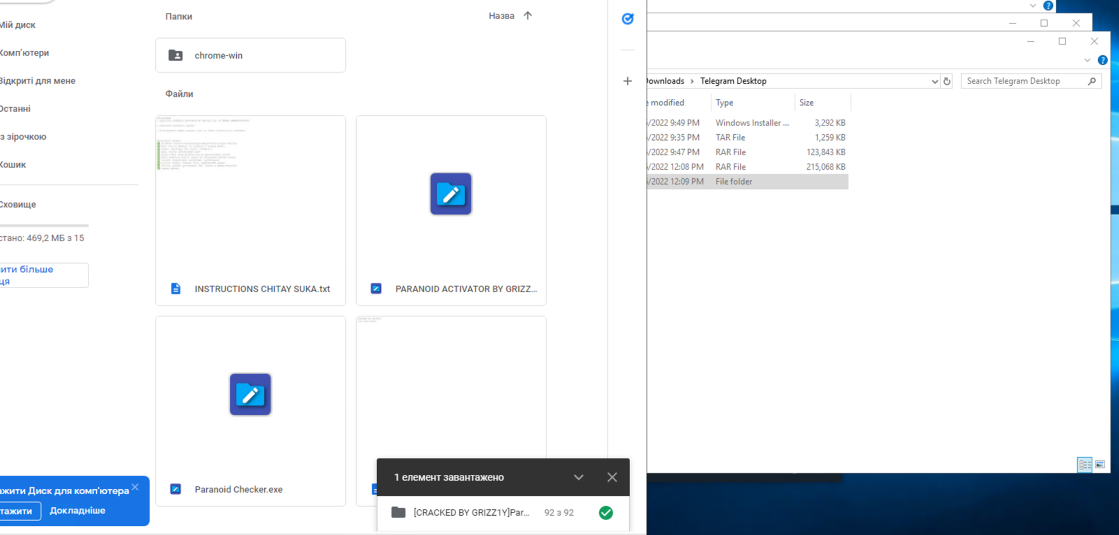Click the plus add-ons icon in Drive side panel

click(627, 81)
